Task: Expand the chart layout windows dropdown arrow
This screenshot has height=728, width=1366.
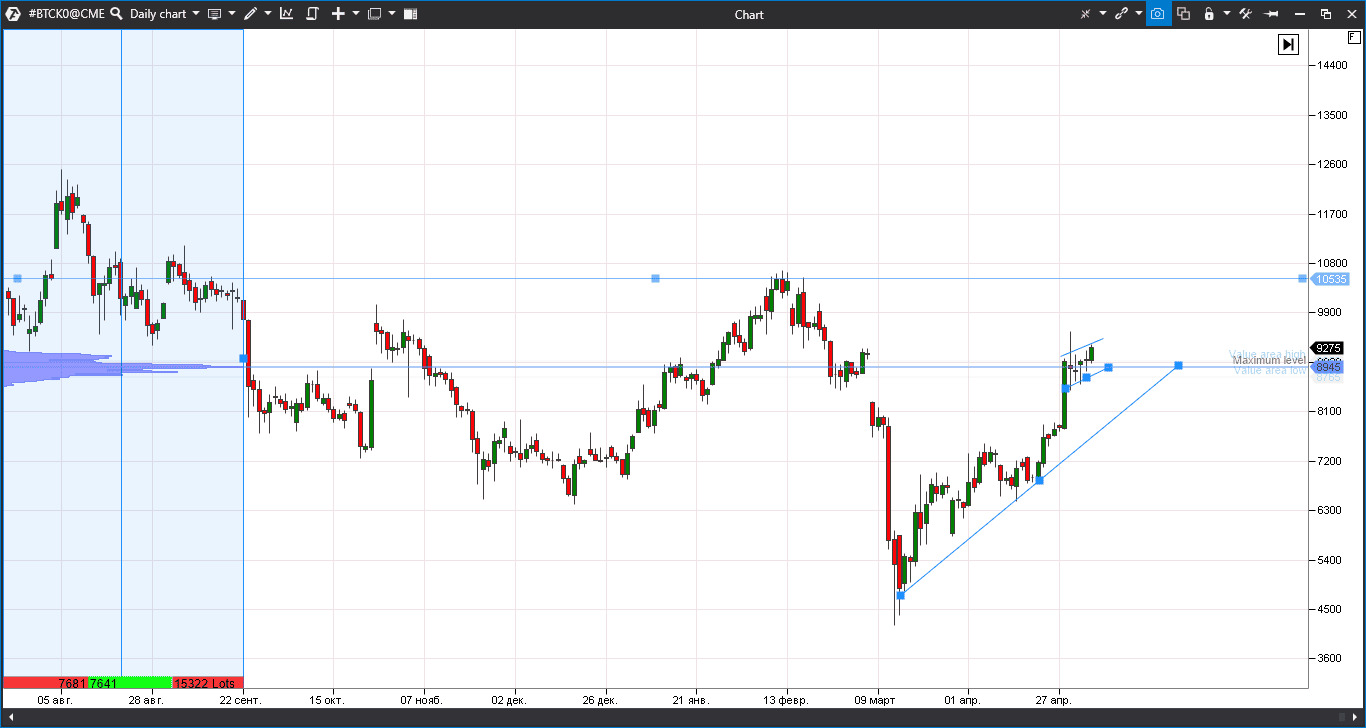Action: click(x=392, y=14)
